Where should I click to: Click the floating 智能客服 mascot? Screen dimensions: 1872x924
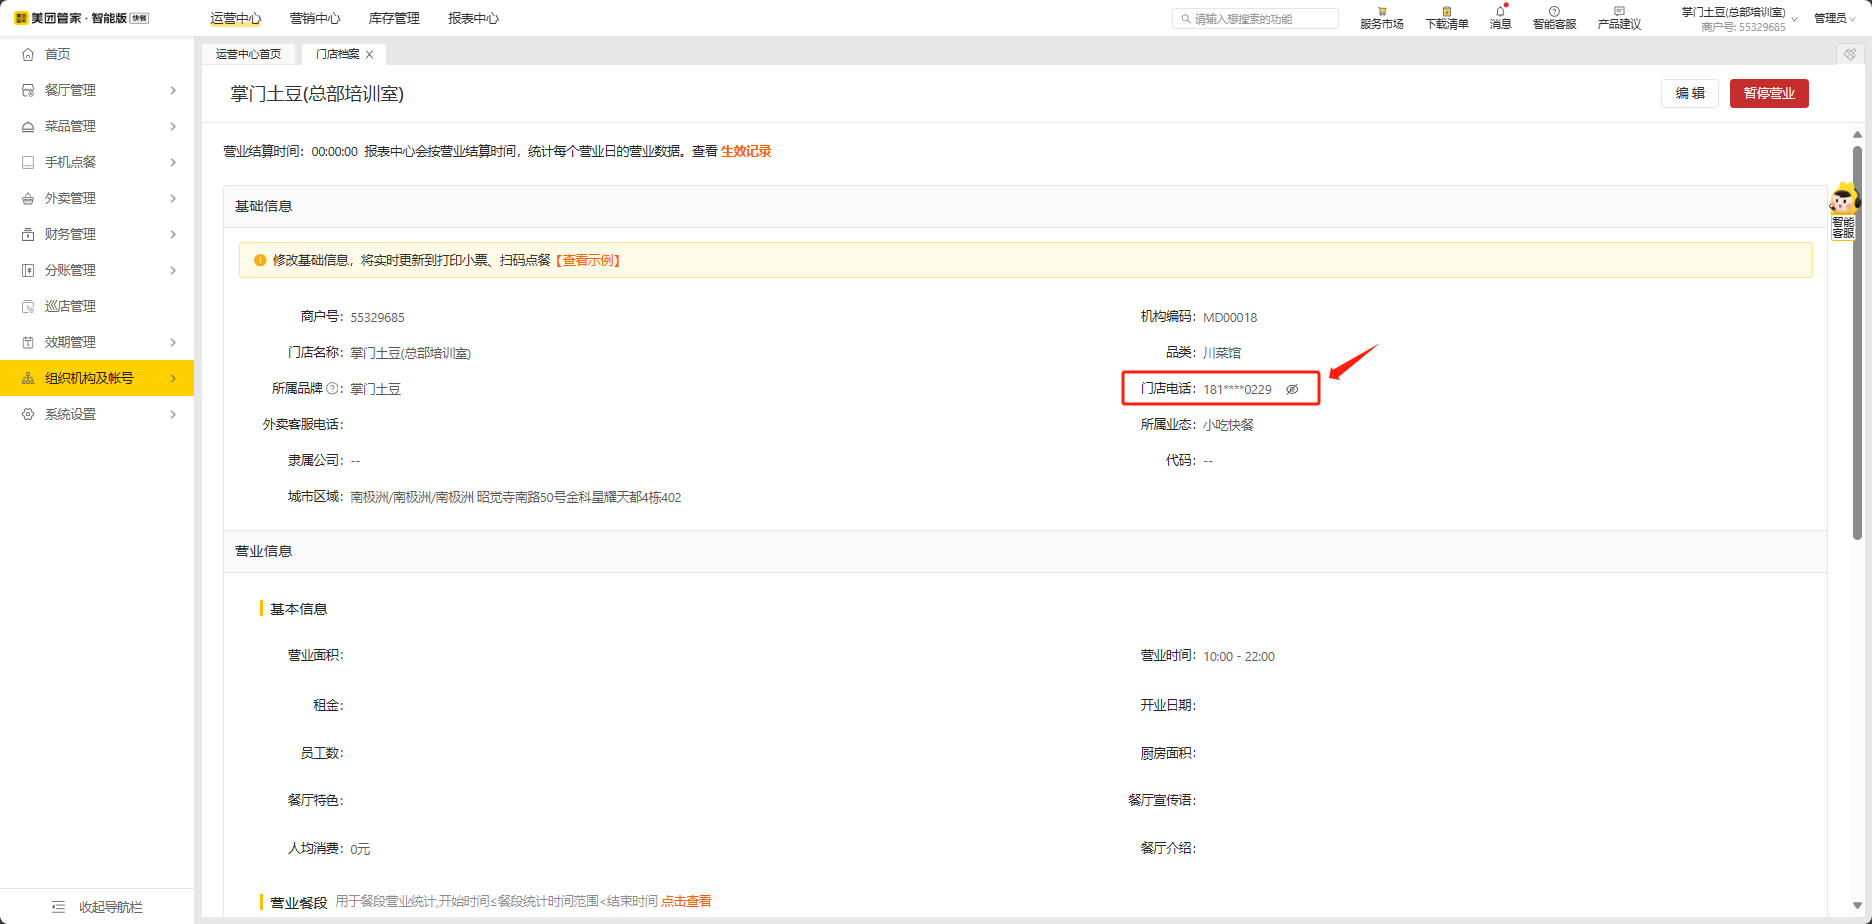[x=1843, y=211]
